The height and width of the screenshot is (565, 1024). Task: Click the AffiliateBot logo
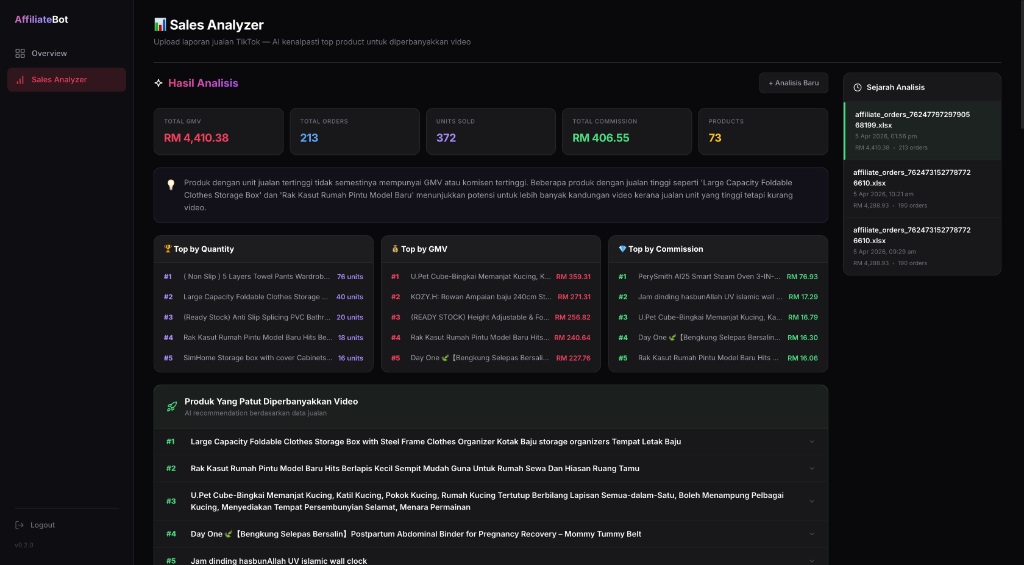(x=41, y=20)
